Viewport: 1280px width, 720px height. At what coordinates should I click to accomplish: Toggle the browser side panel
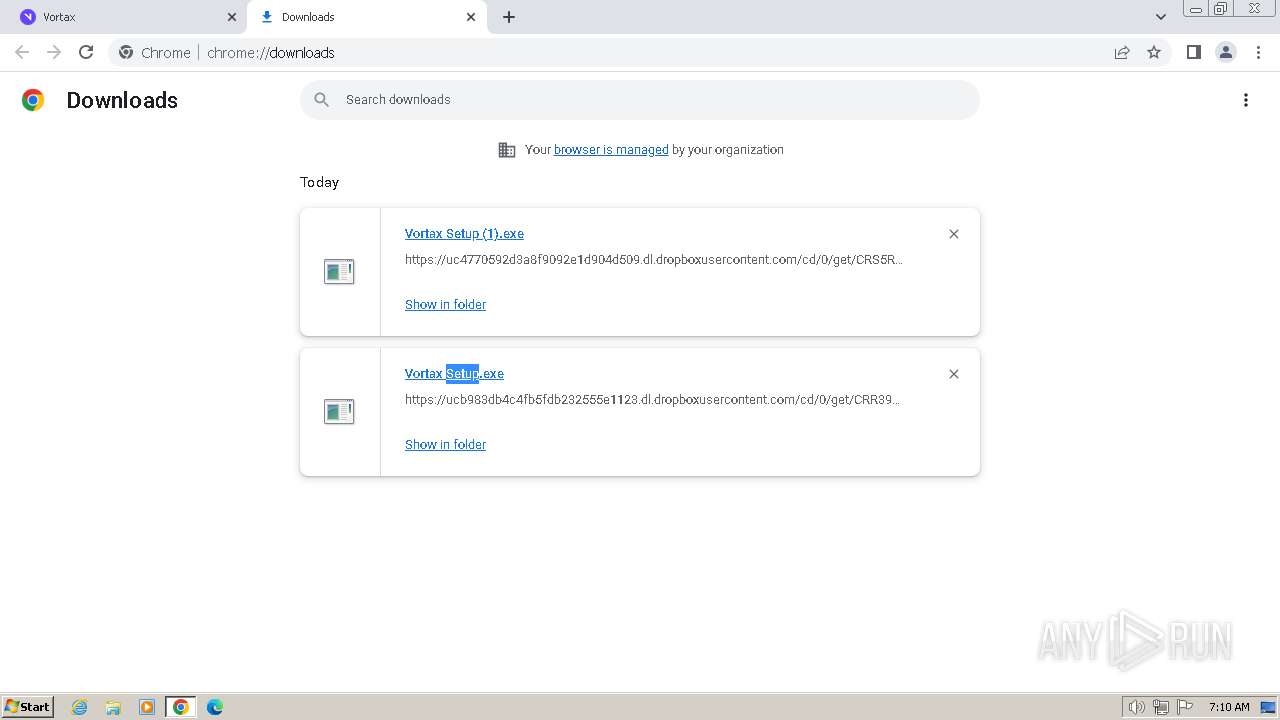click(1194, 52)
